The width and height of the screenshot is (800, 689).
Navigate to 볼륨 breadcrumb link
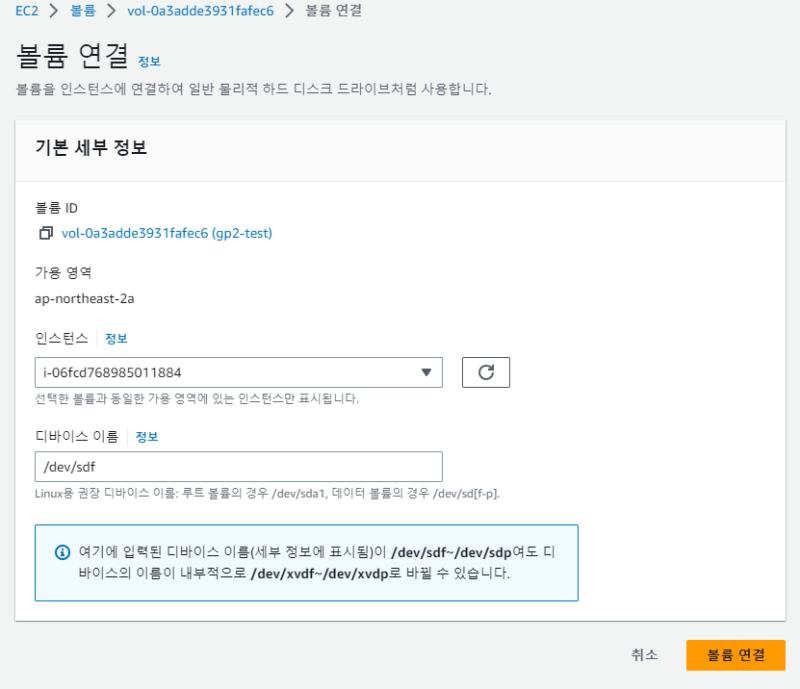point(83,11)
